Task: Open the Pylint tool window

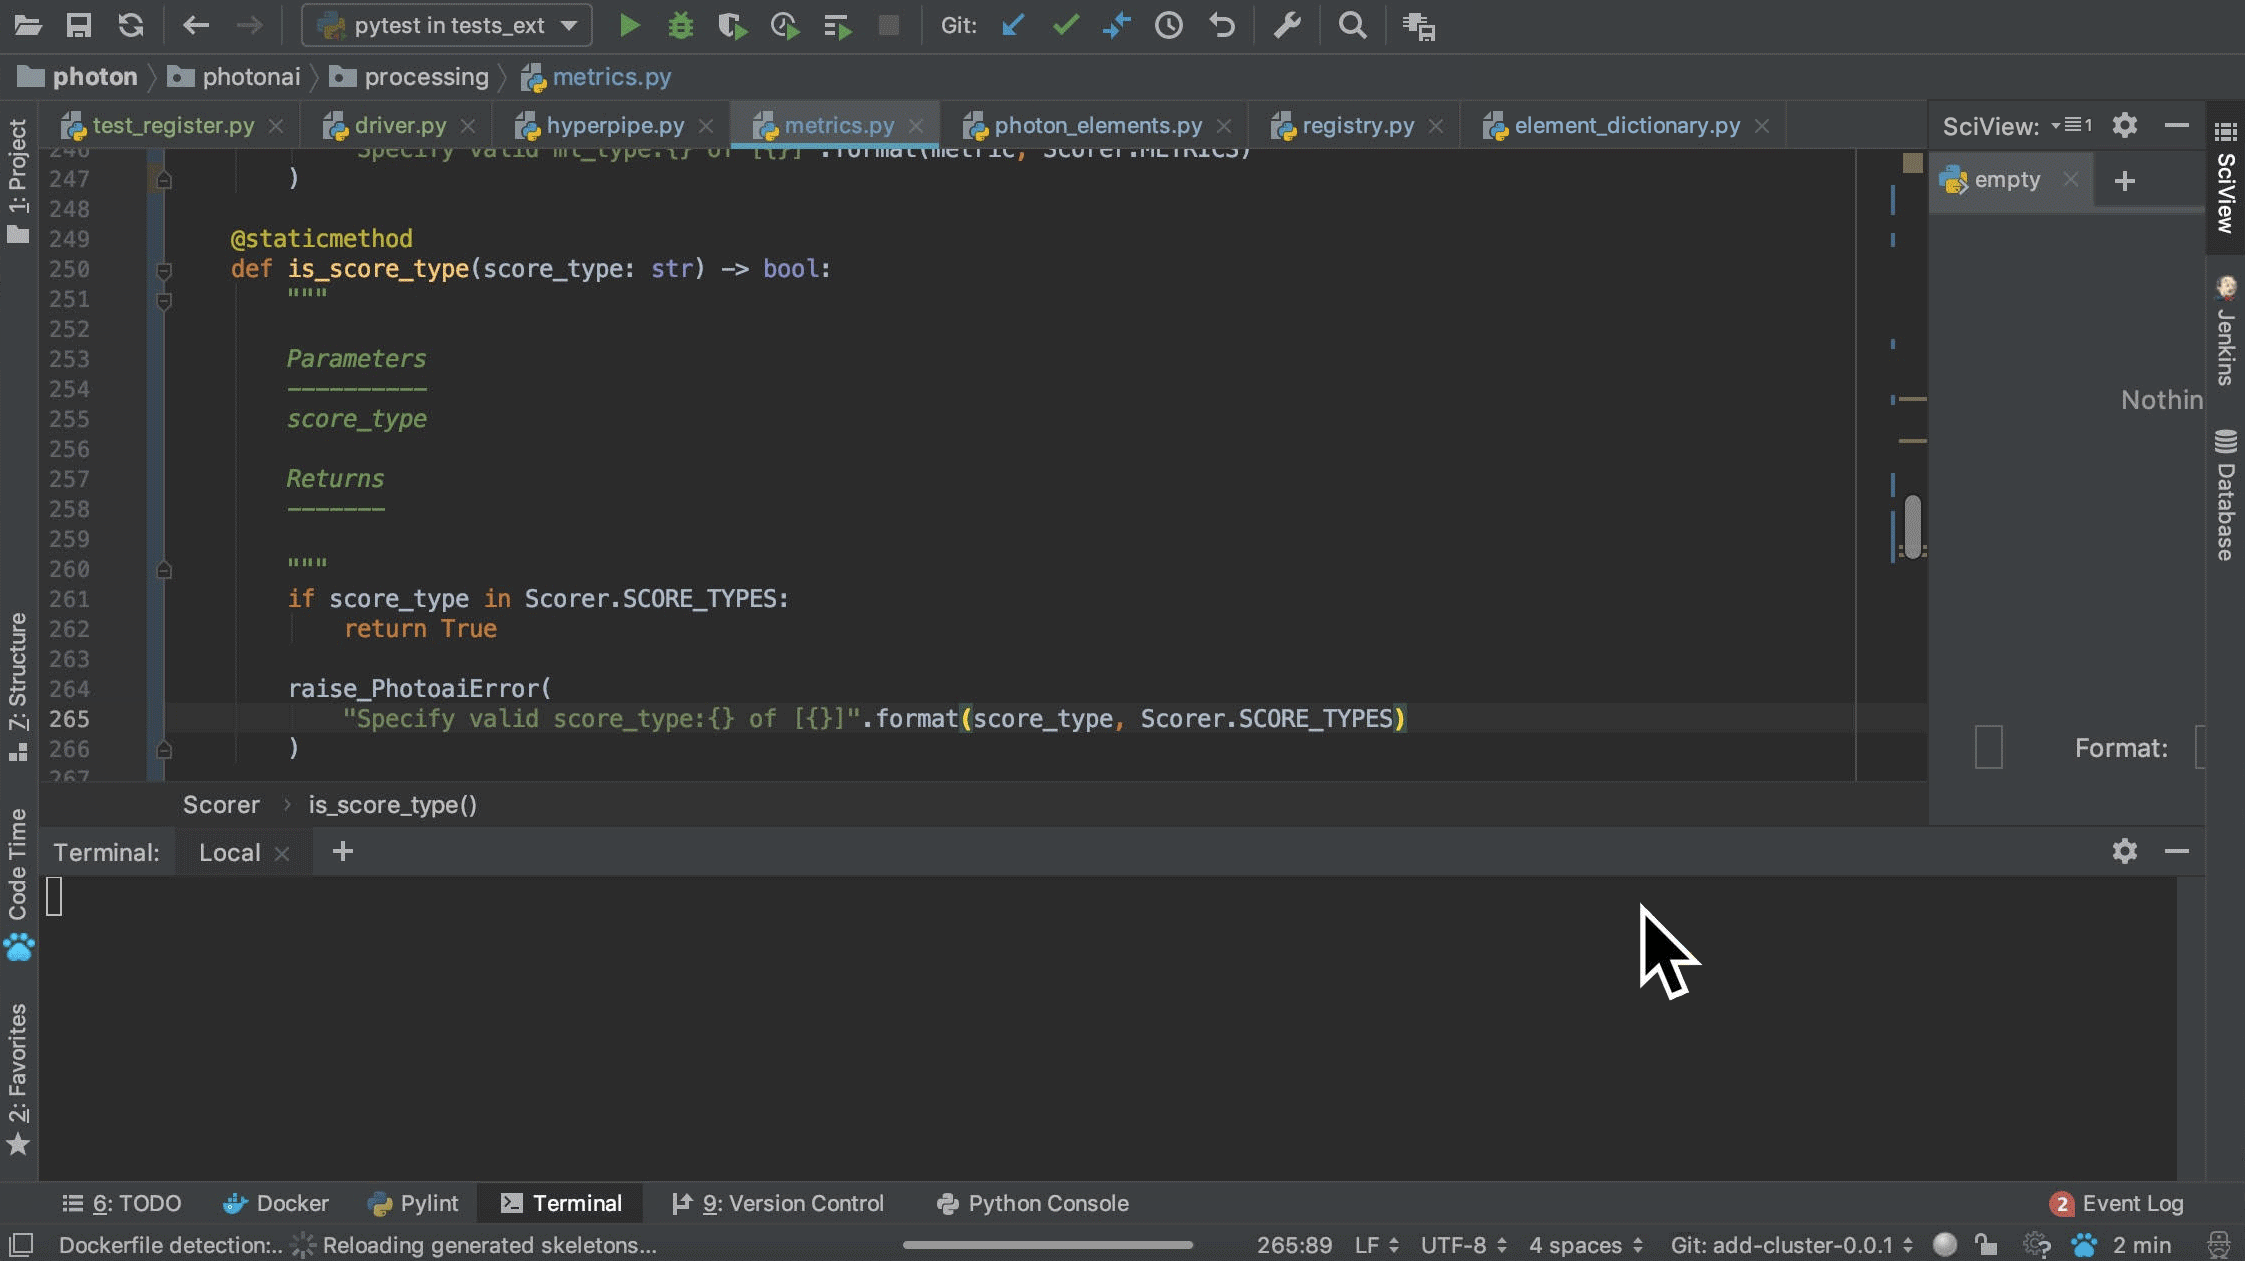Action: click(413, 1203)
